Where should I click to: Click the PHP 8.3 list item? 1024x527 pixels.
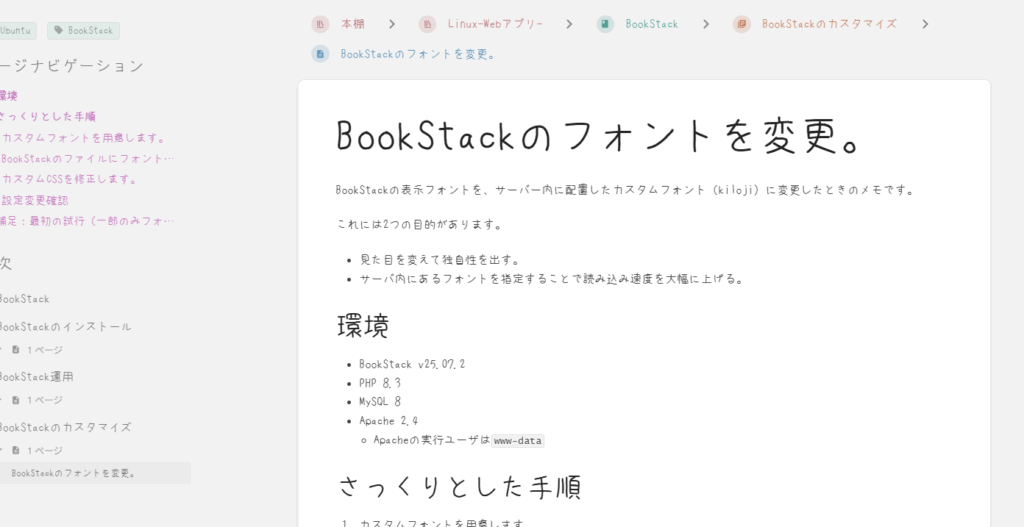click(x=380, y=383)
